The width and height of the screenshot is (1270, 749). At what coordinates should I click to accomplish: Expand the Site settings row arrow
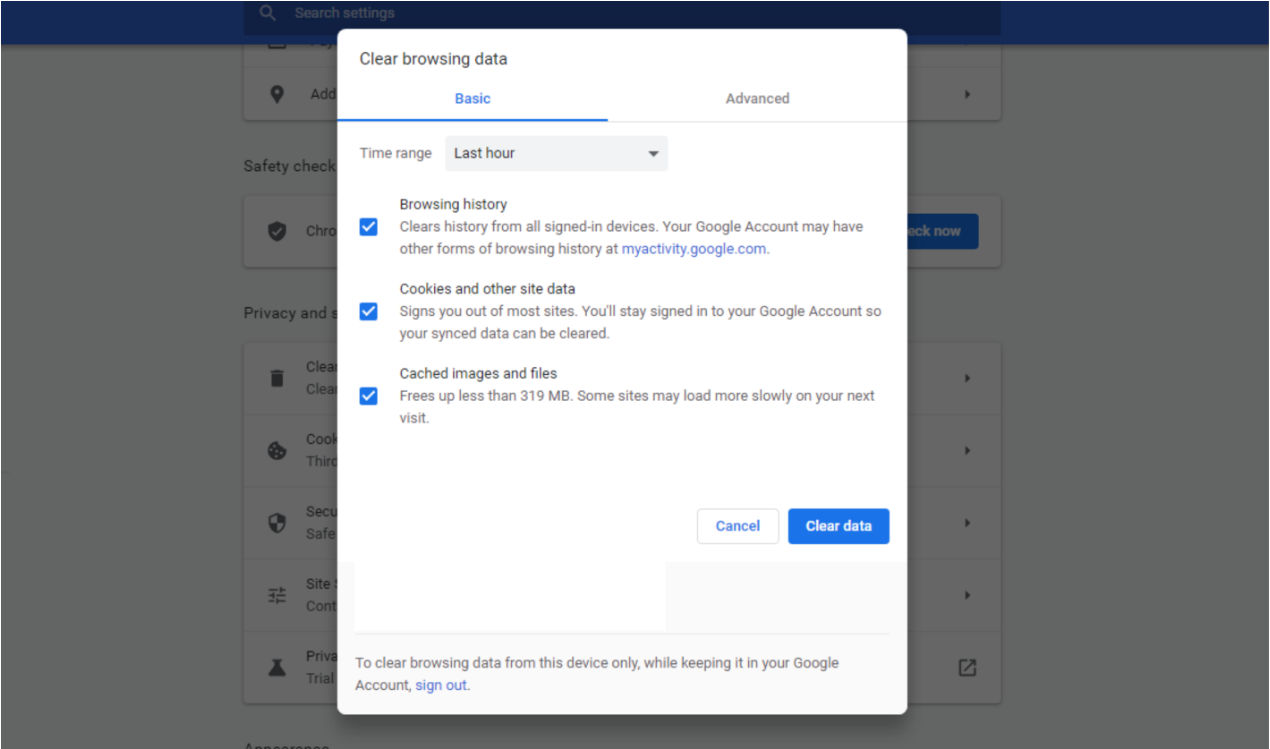point(967,595)
